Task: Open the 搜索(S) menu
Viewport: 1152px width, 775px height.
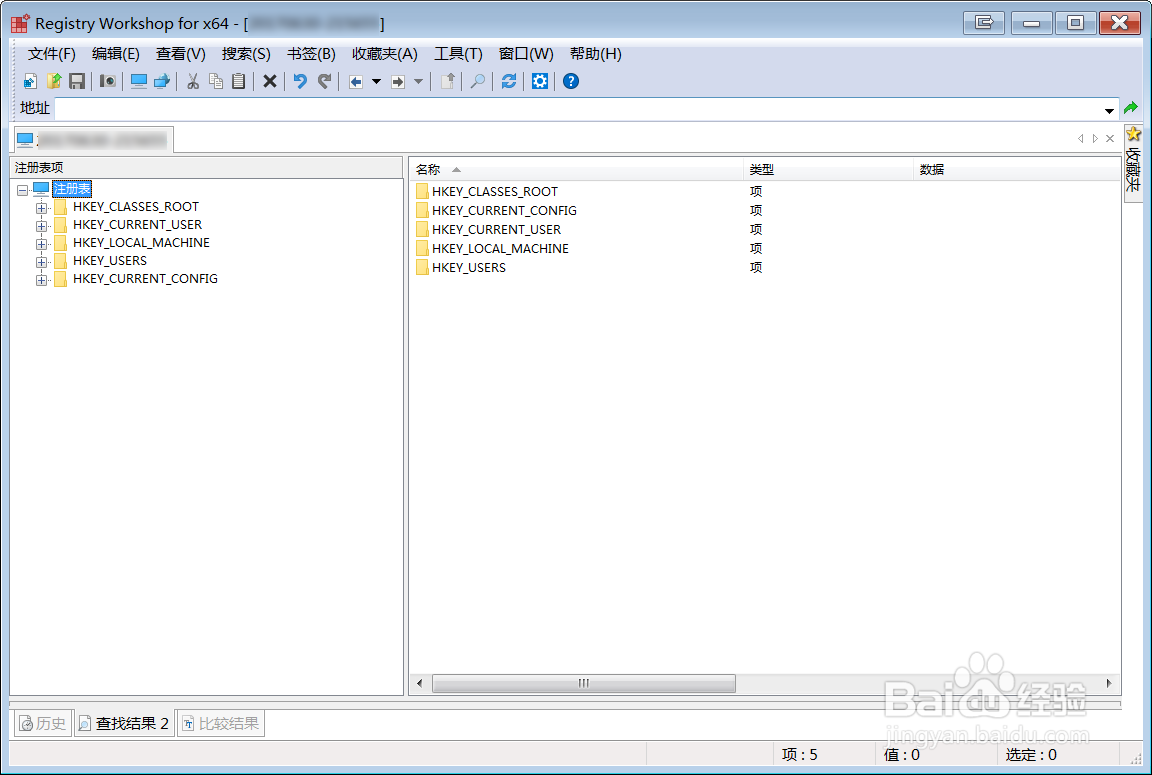Action: tap(246, 54)
